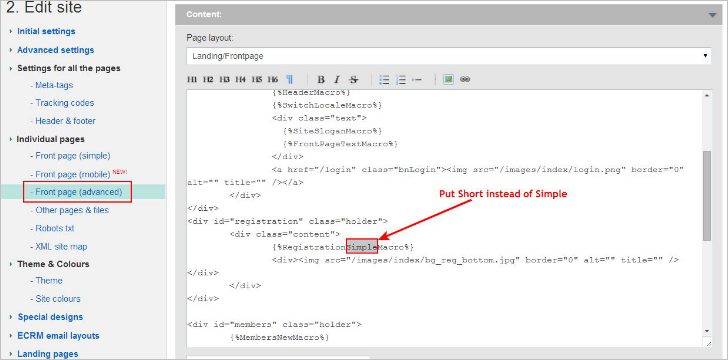Click the editor resize handle corner
Image resolution: width=728 pixels, height=360 pixels.
point(707,343)
